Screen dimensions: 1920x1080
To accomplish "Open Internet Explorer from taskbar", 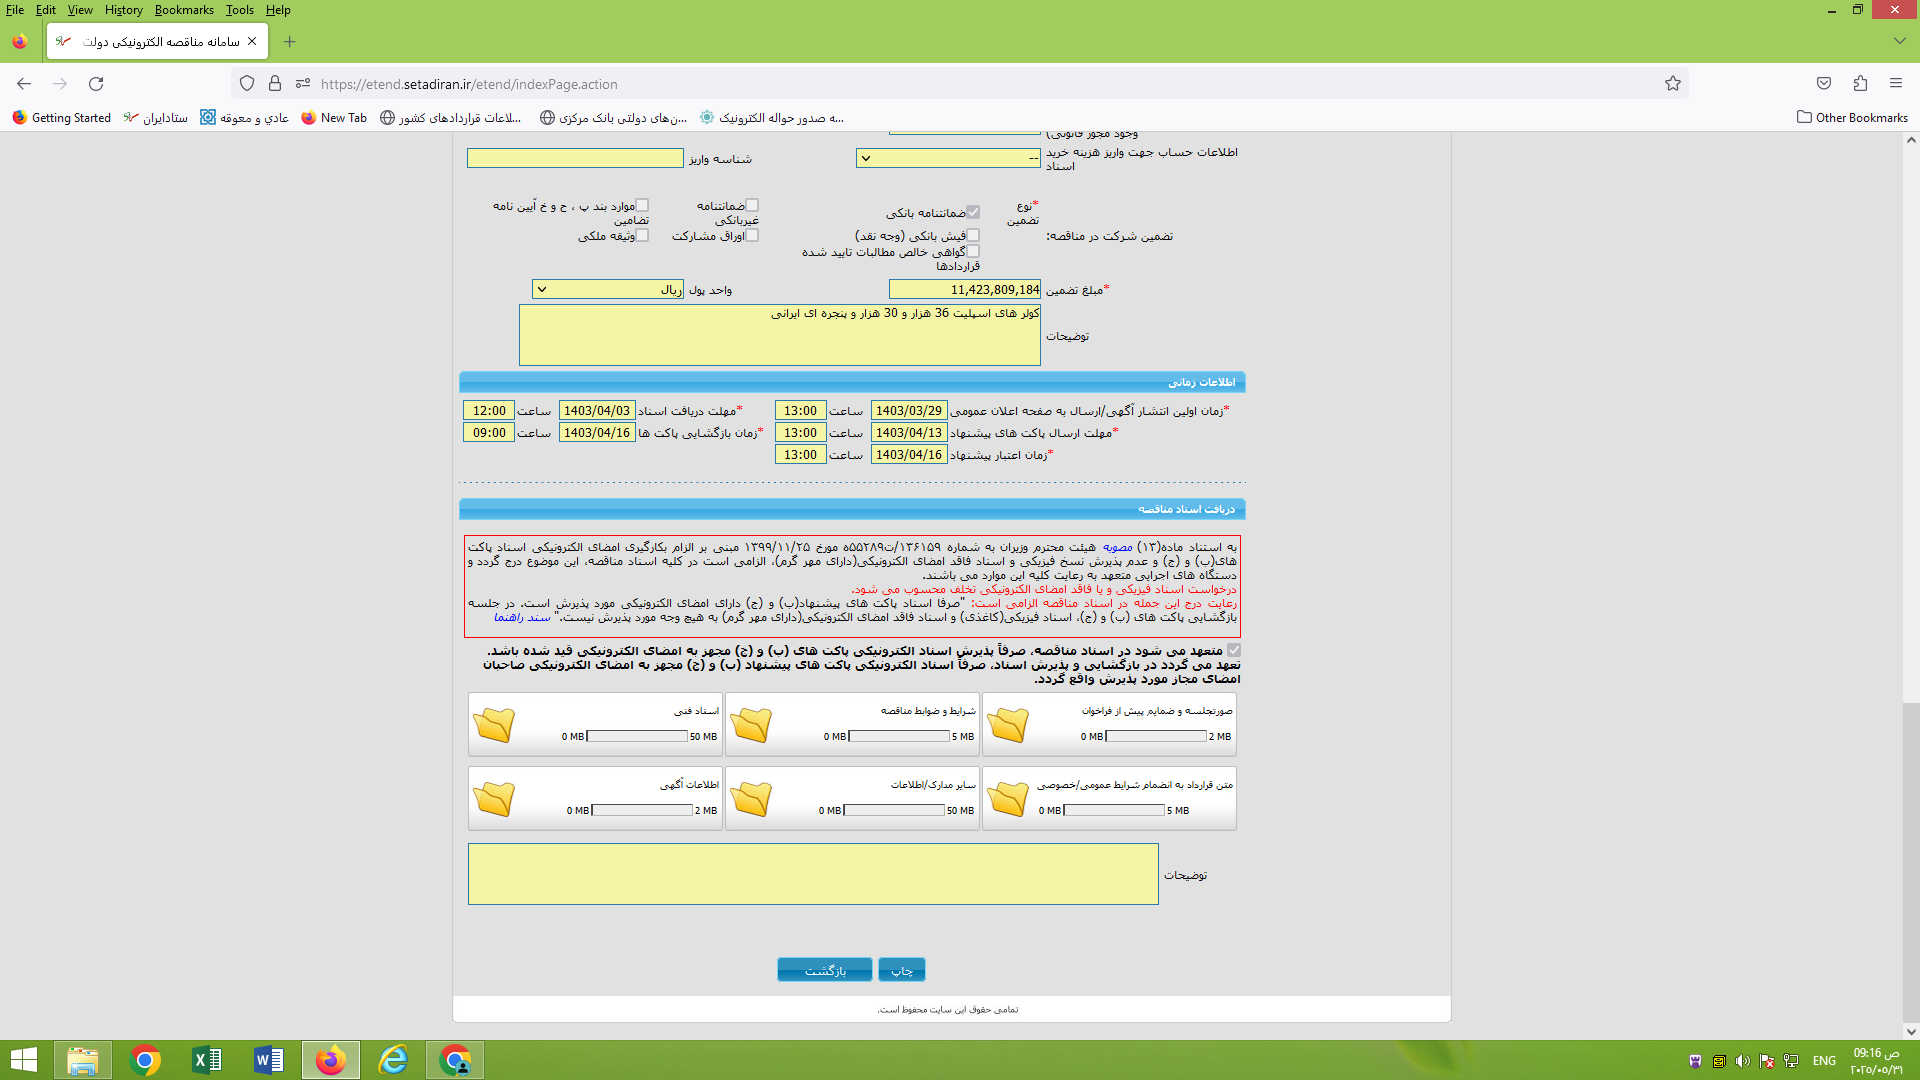I will [393, 1060].
